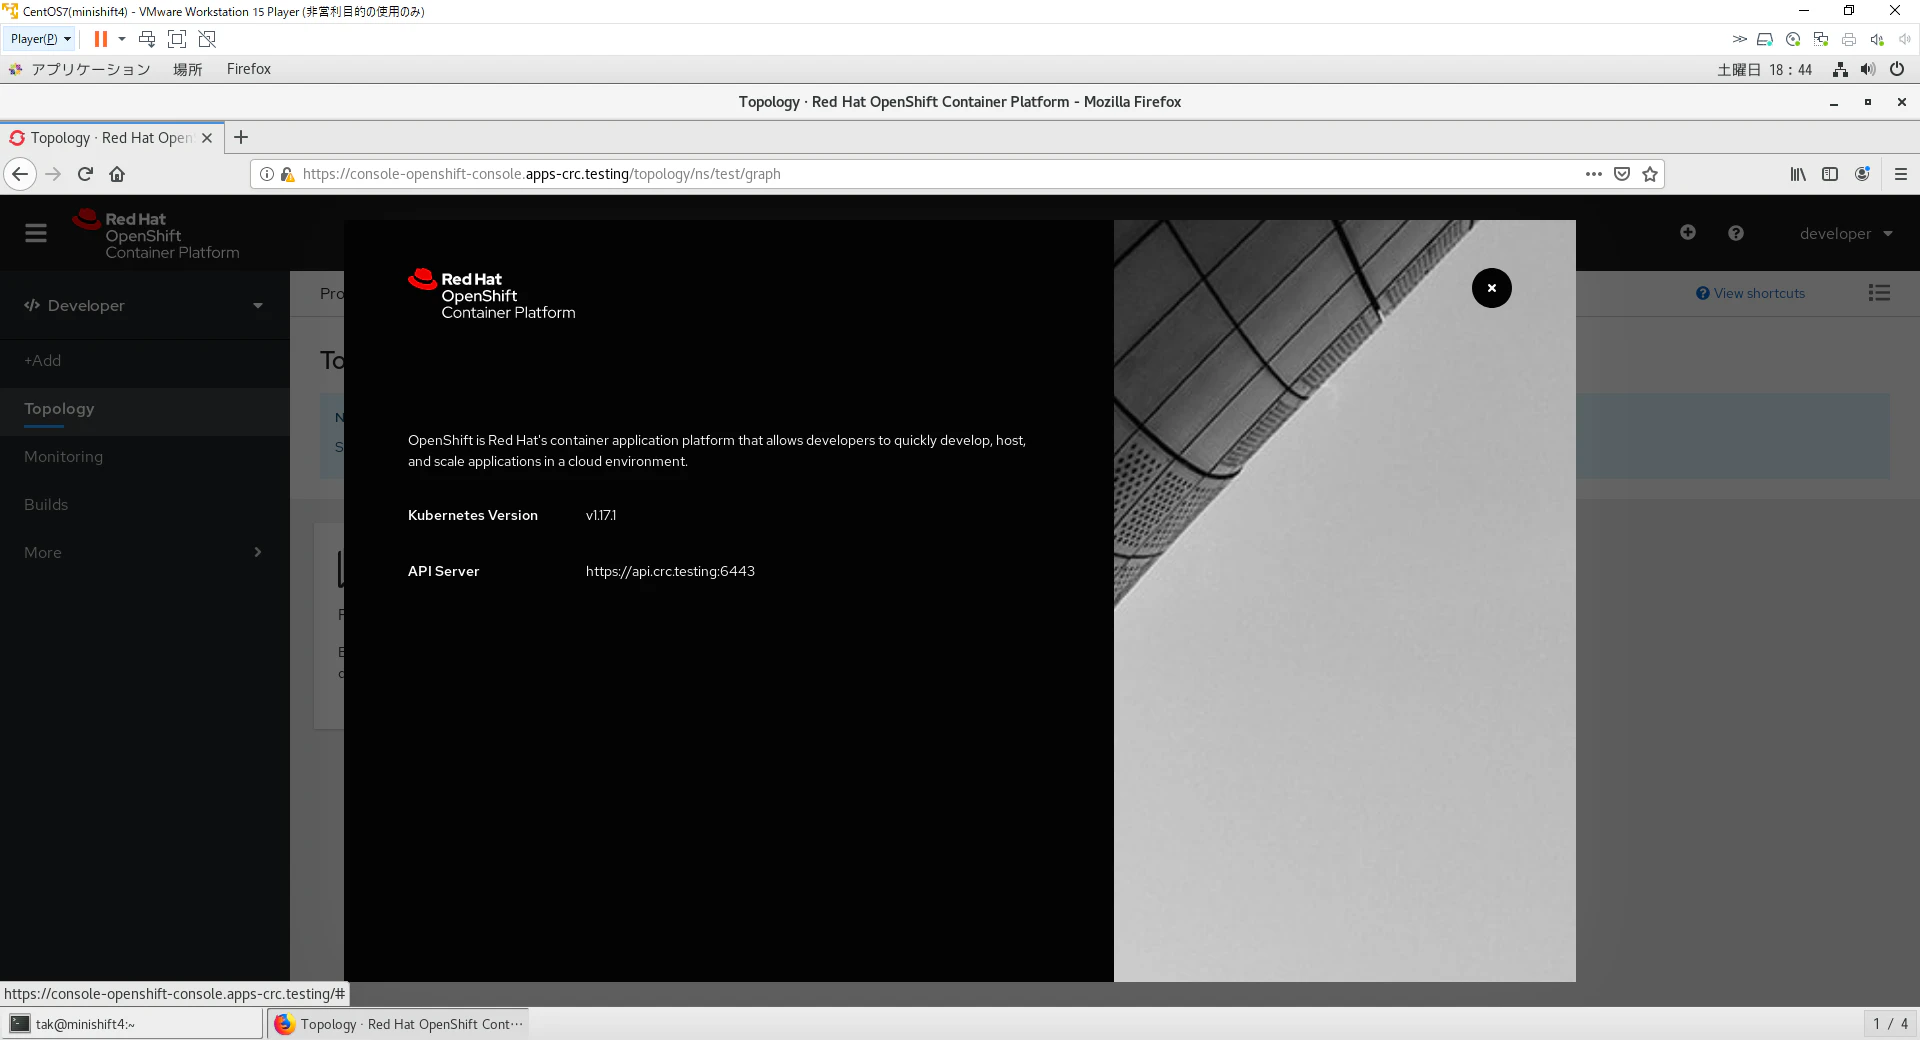
Task: Reload the current page
Action: click(x=85, y=174)
